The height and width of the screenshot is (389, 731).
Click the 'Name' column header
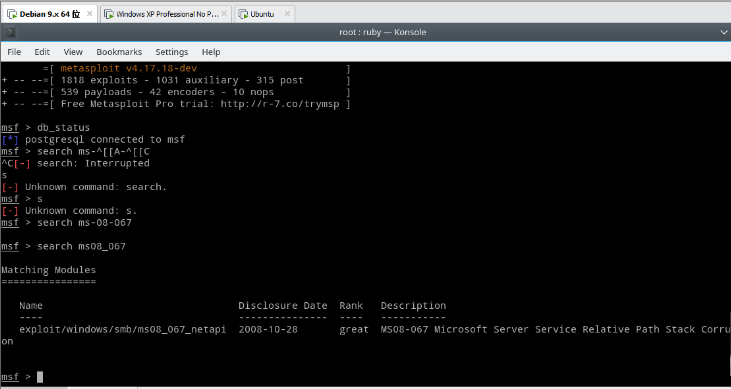[x=31, y=306]
